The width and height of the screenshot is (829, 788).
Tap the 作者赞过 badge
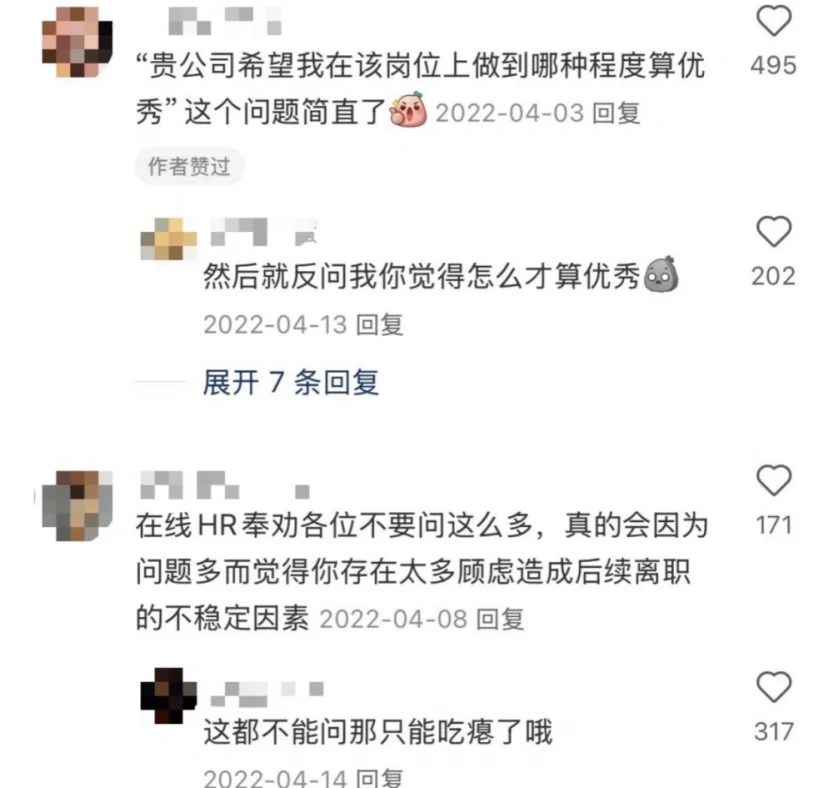[x=189, y=167]
